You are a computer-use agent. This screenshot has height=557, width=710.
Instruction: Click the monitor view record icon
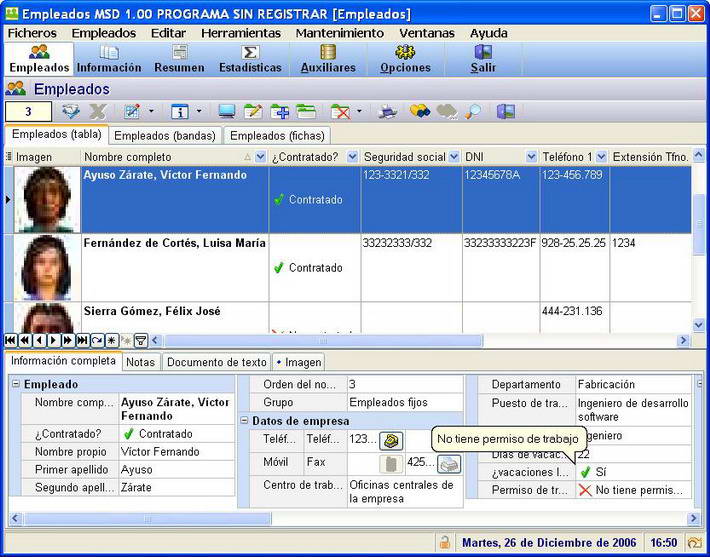coord(226,111)
